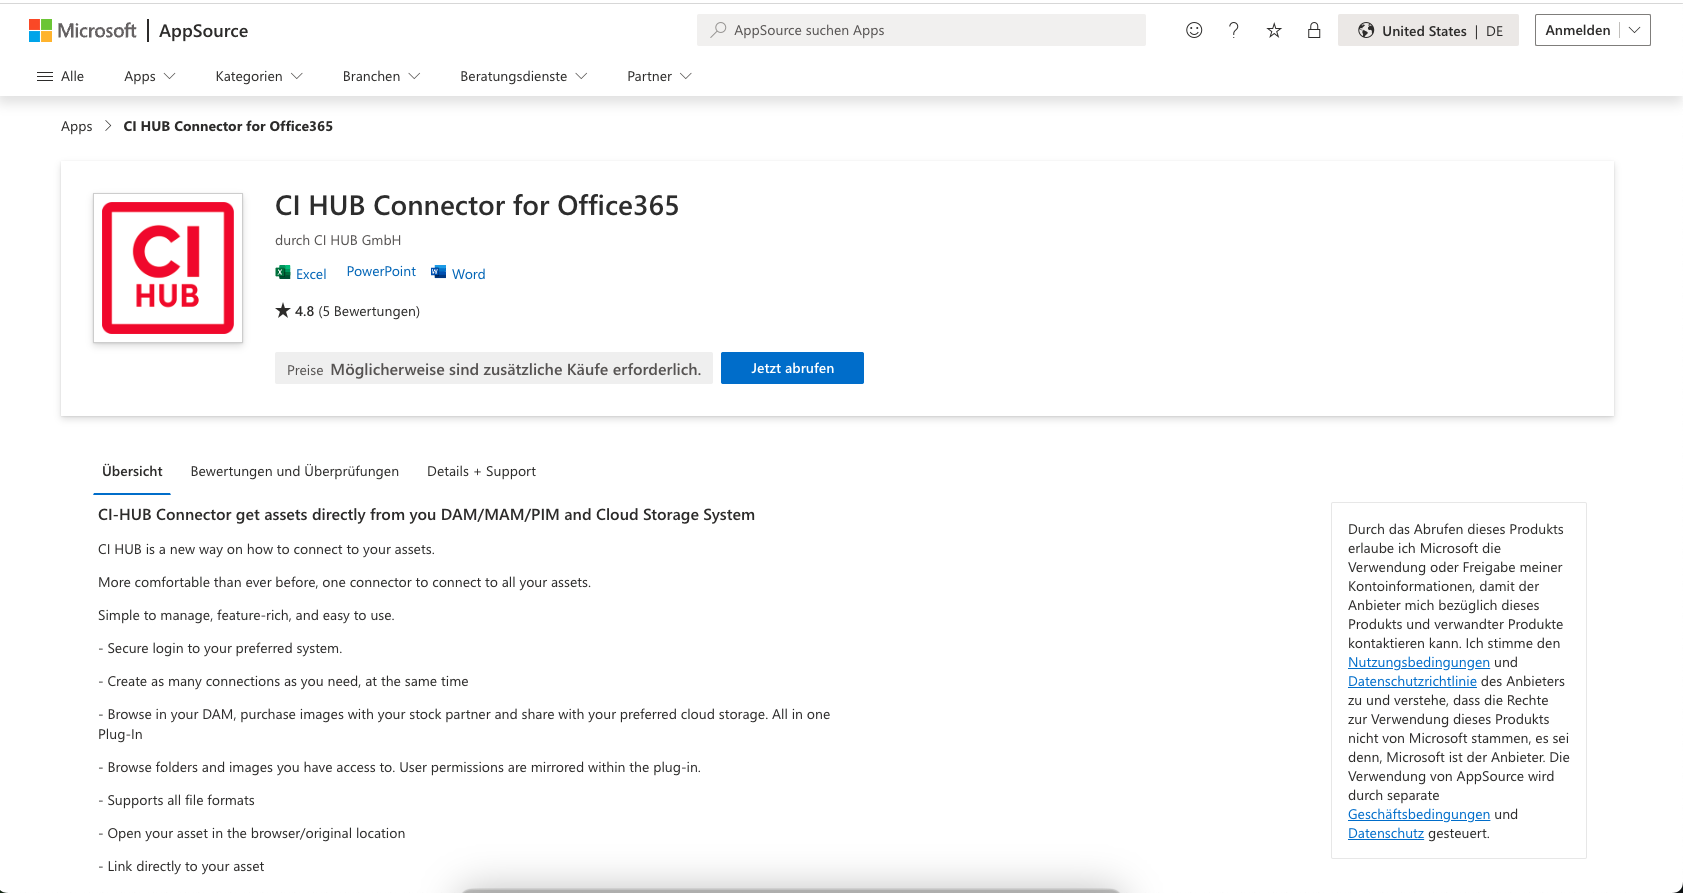Image resolution: width=1683 pixels, height=893 pixels.
Task: Focus the AppSource suchen Apps search field
Action: click(x=921, y=30)
